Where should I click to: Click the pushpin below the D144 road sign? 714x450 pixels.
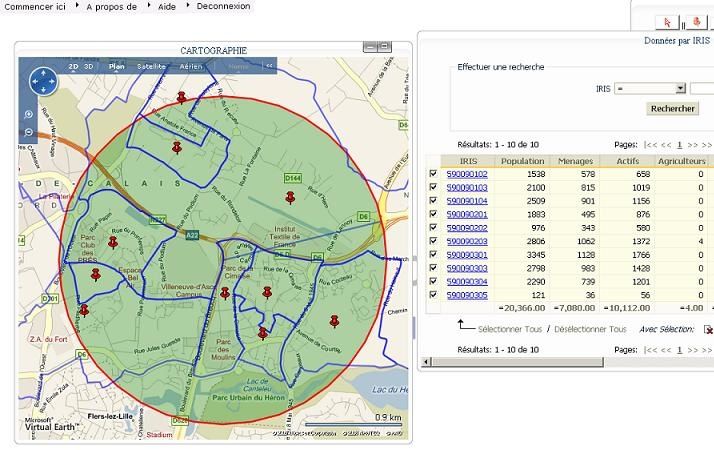coord(290,198)
